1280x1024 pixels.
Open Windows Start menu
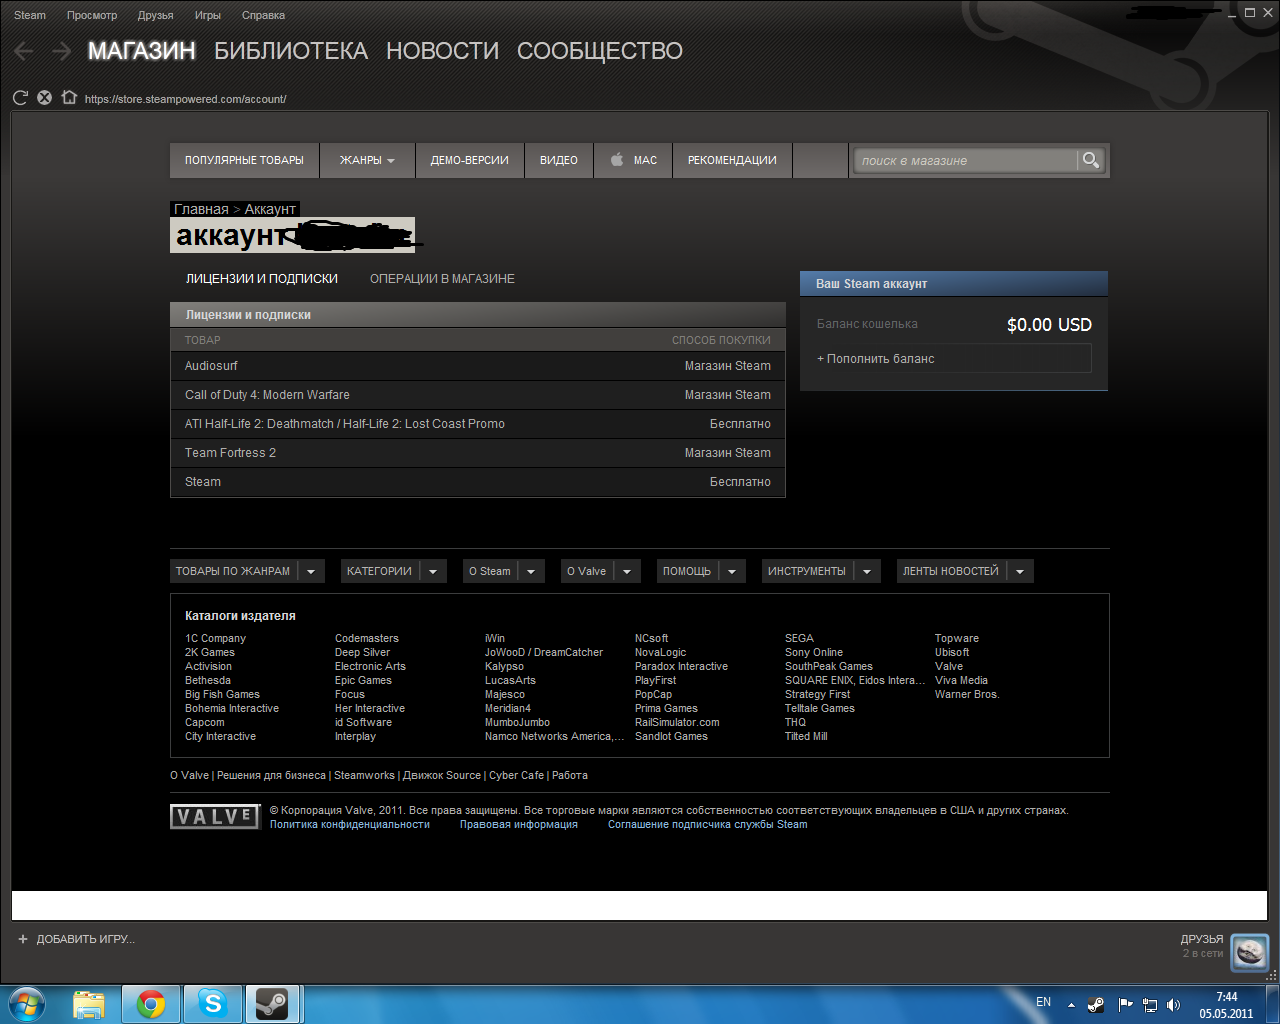click(x=27, y=1003)
